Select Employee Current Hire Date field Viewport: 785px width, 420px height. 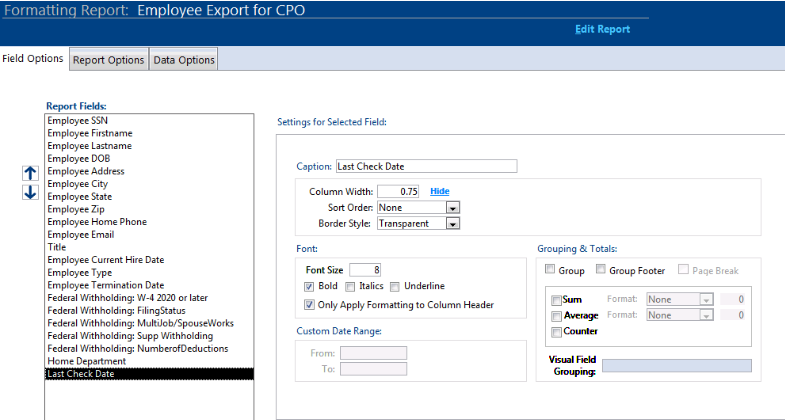(x=149, y=260)
